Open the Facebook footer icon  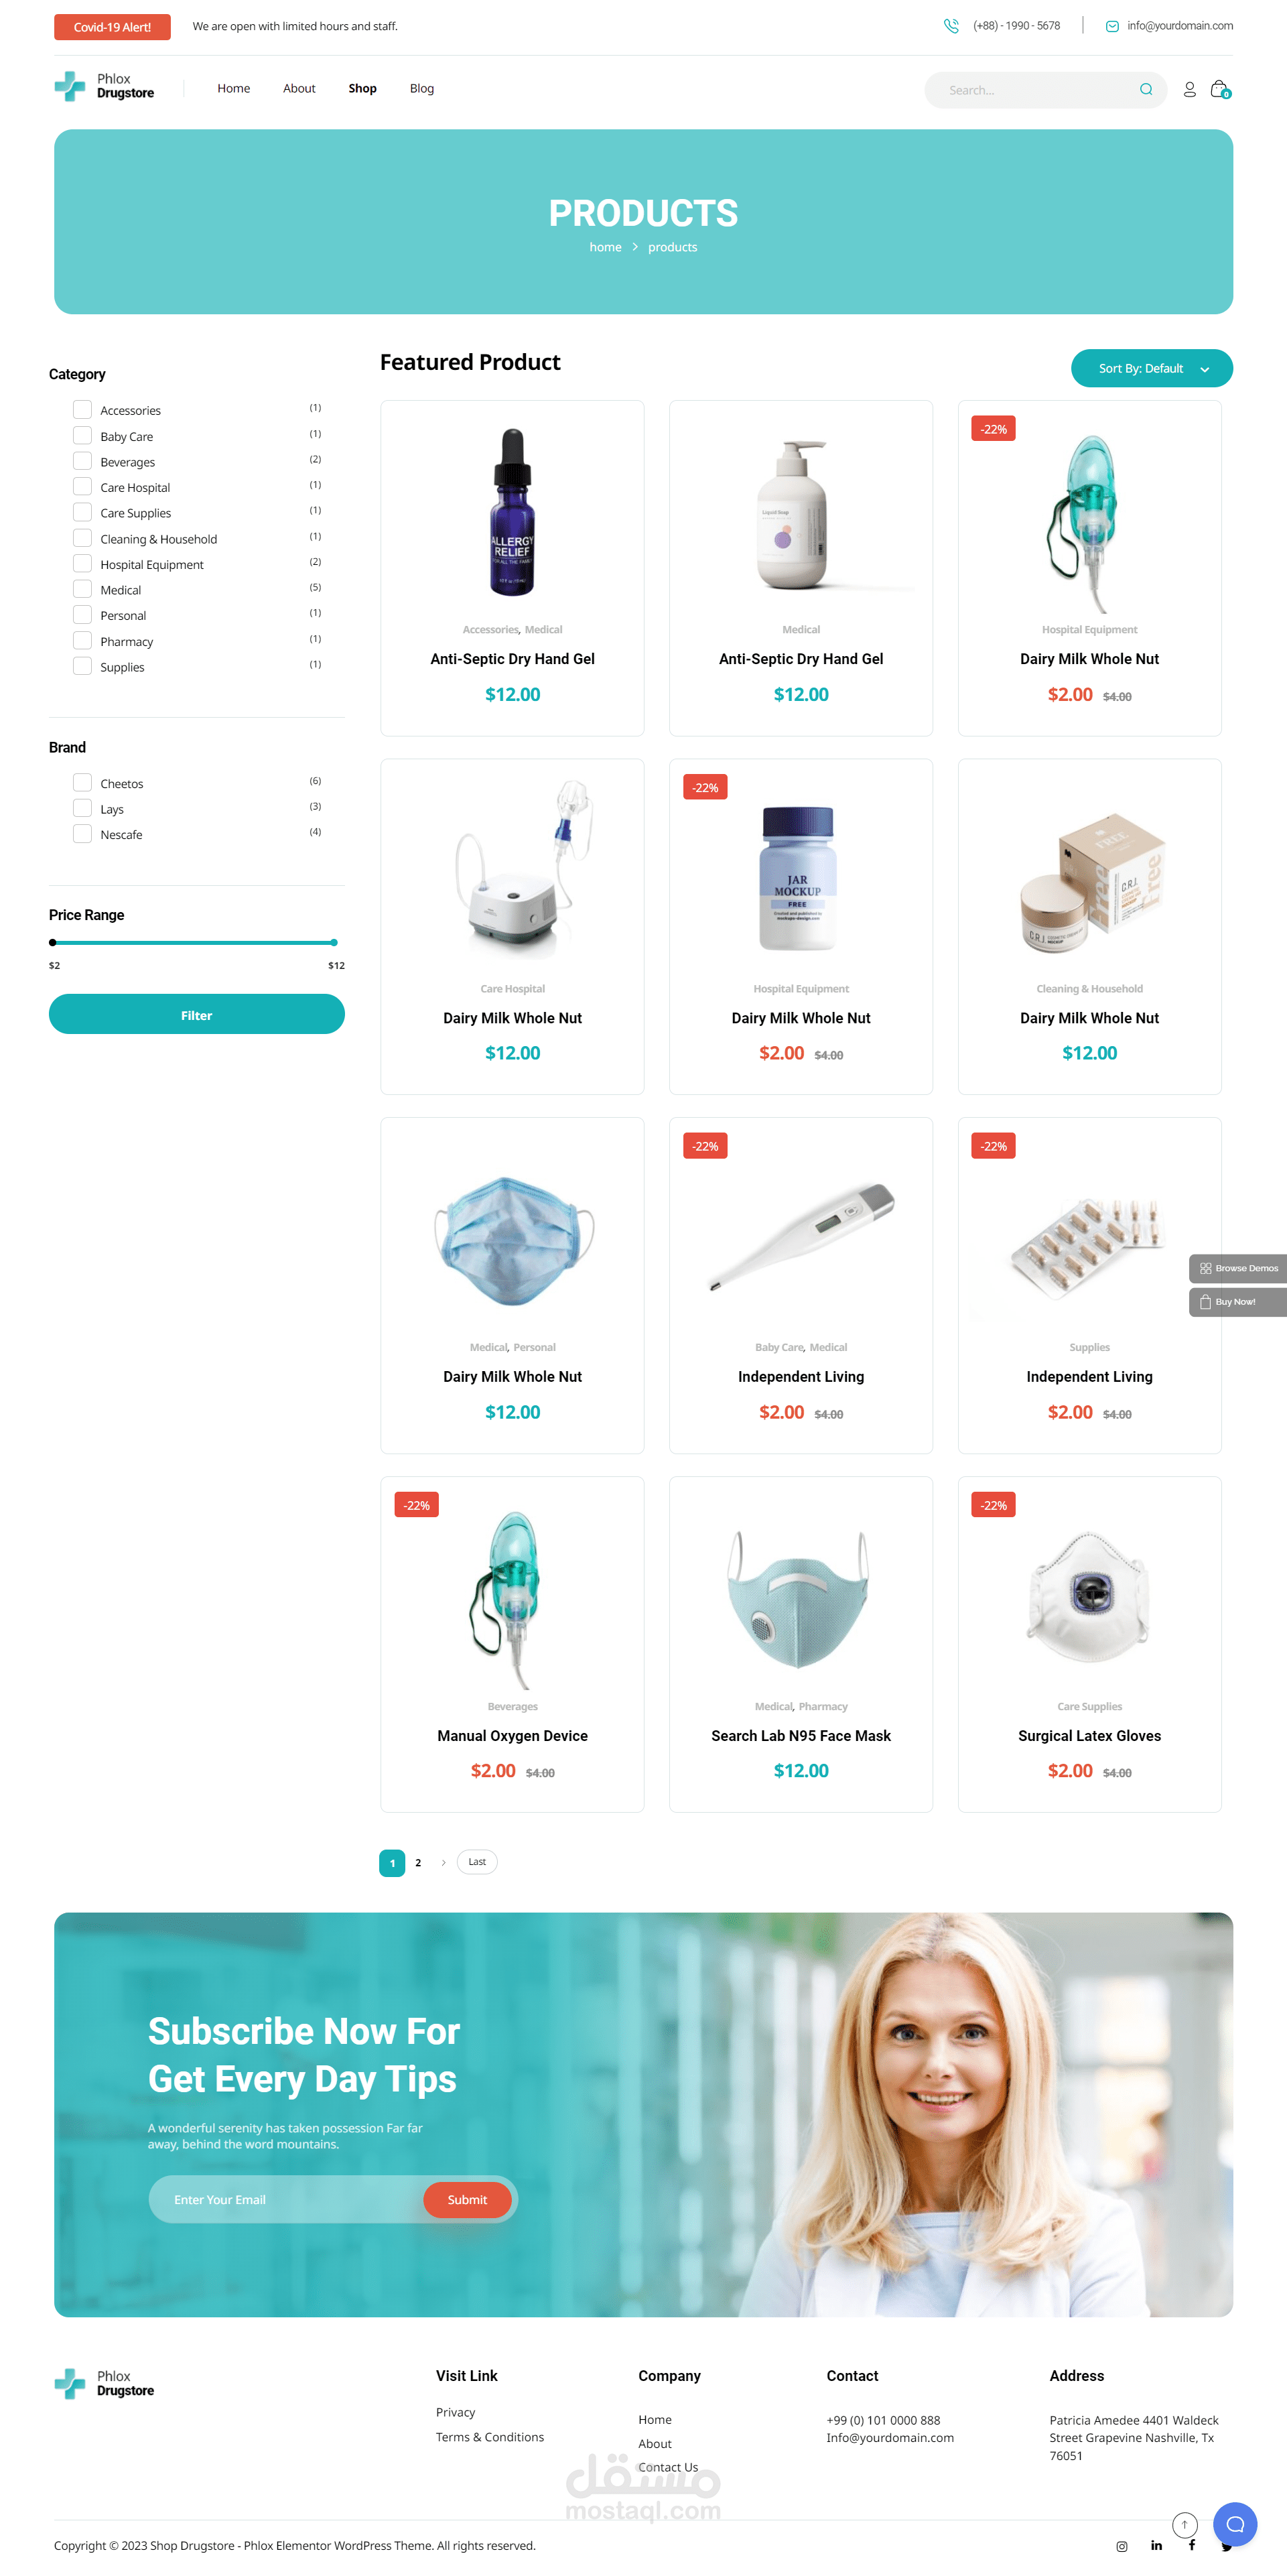(1192, 2546)
